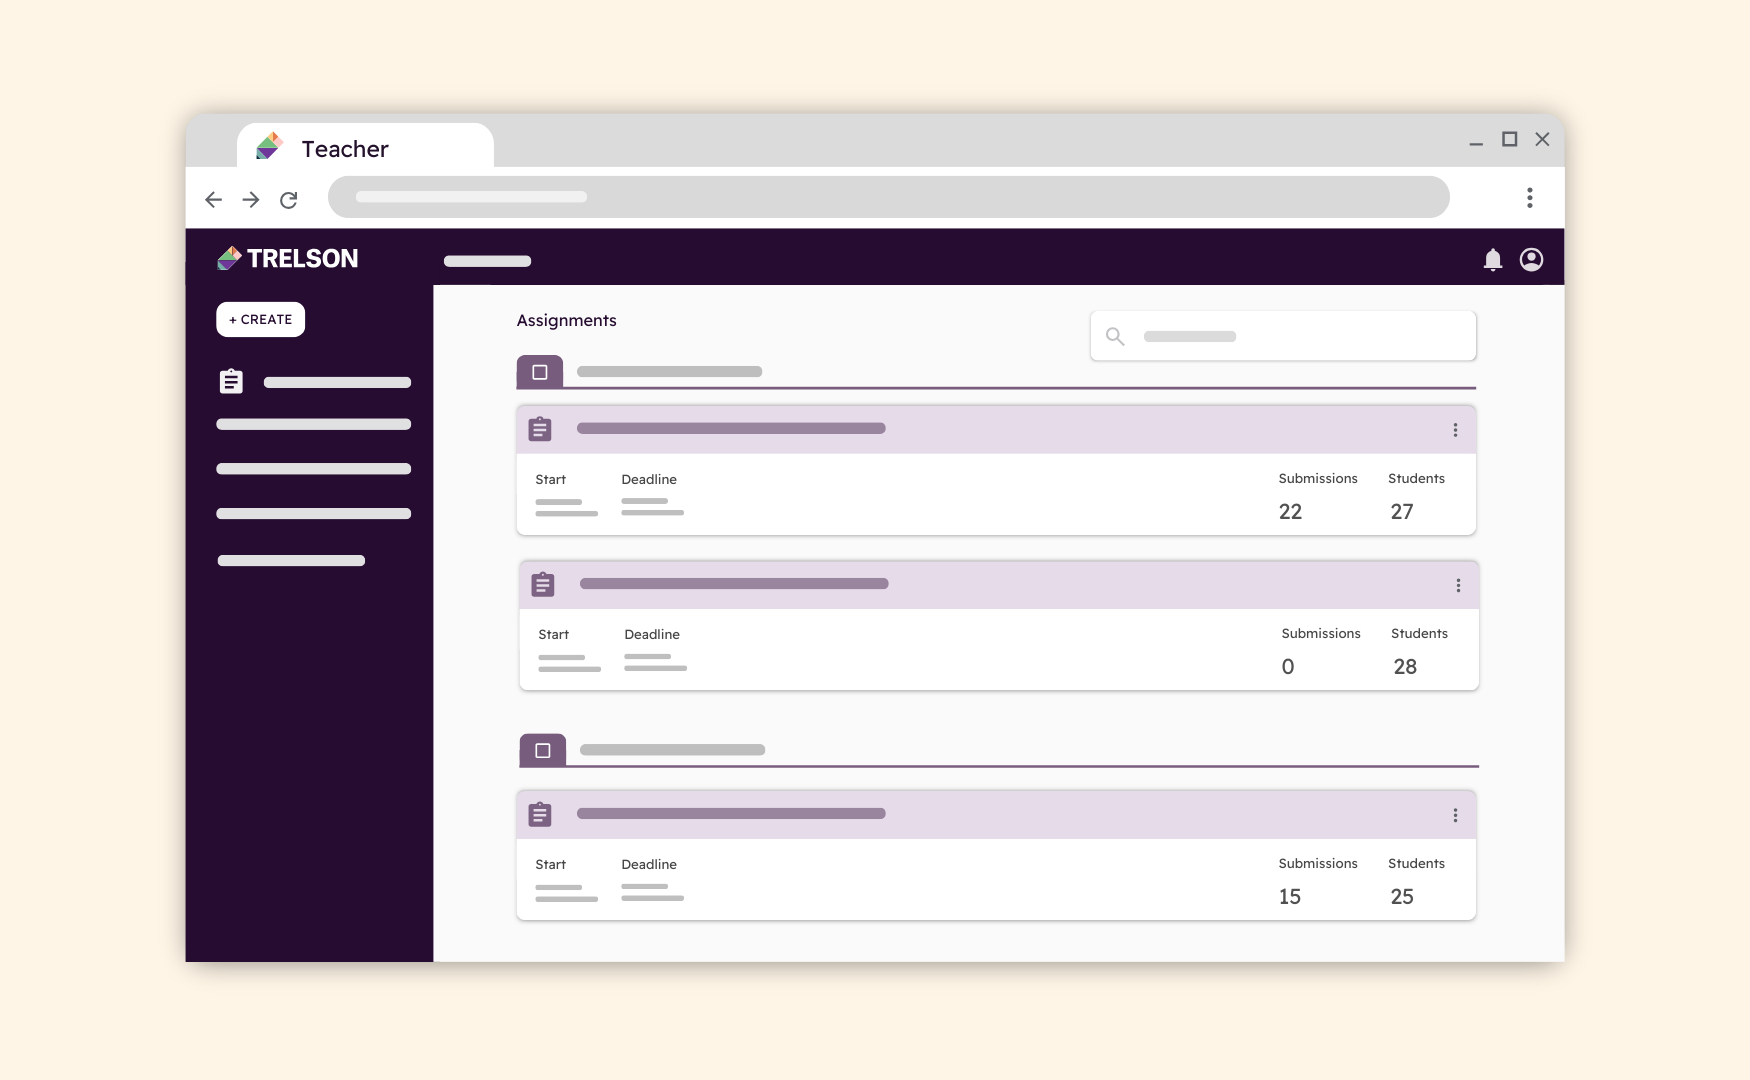Open the three-dot menu on the 22-submissions assignment
Image resolution: width=1750 pixels, height=1080 pixels.
coord(1455,430)
